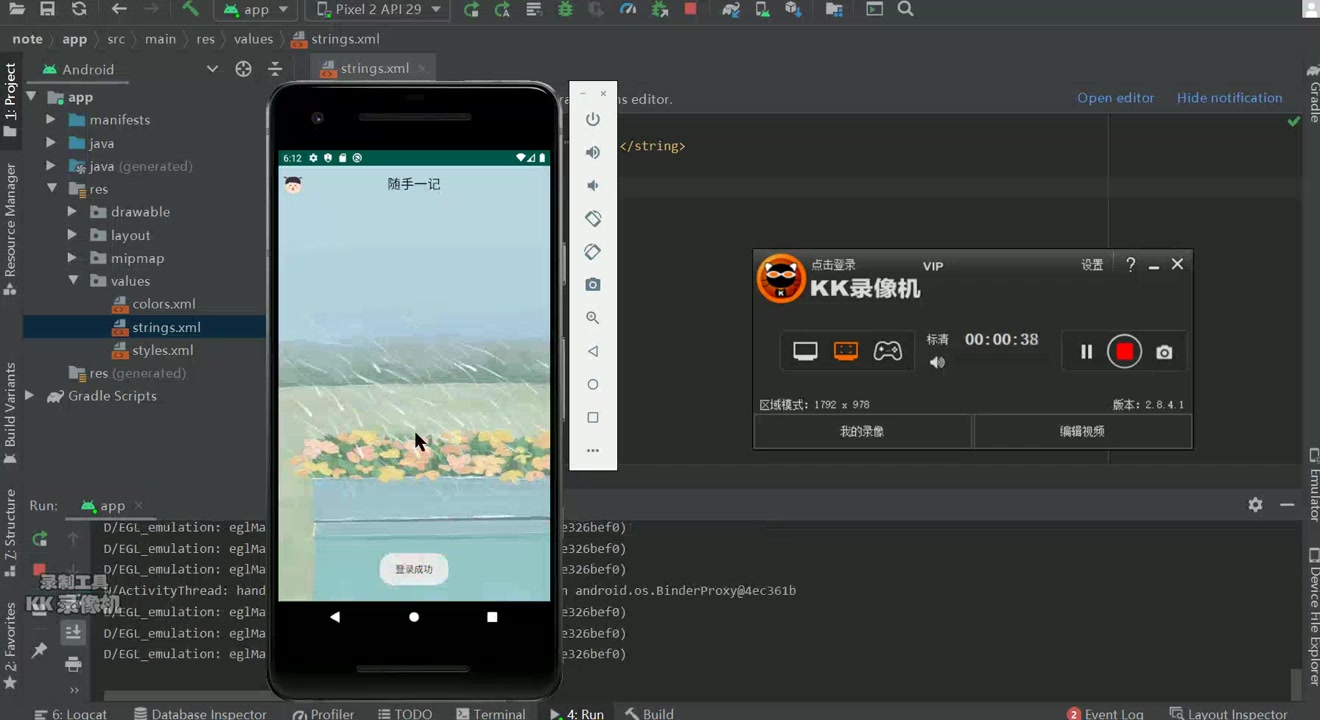Pause the KK recorder recording

click(1087, 352)
